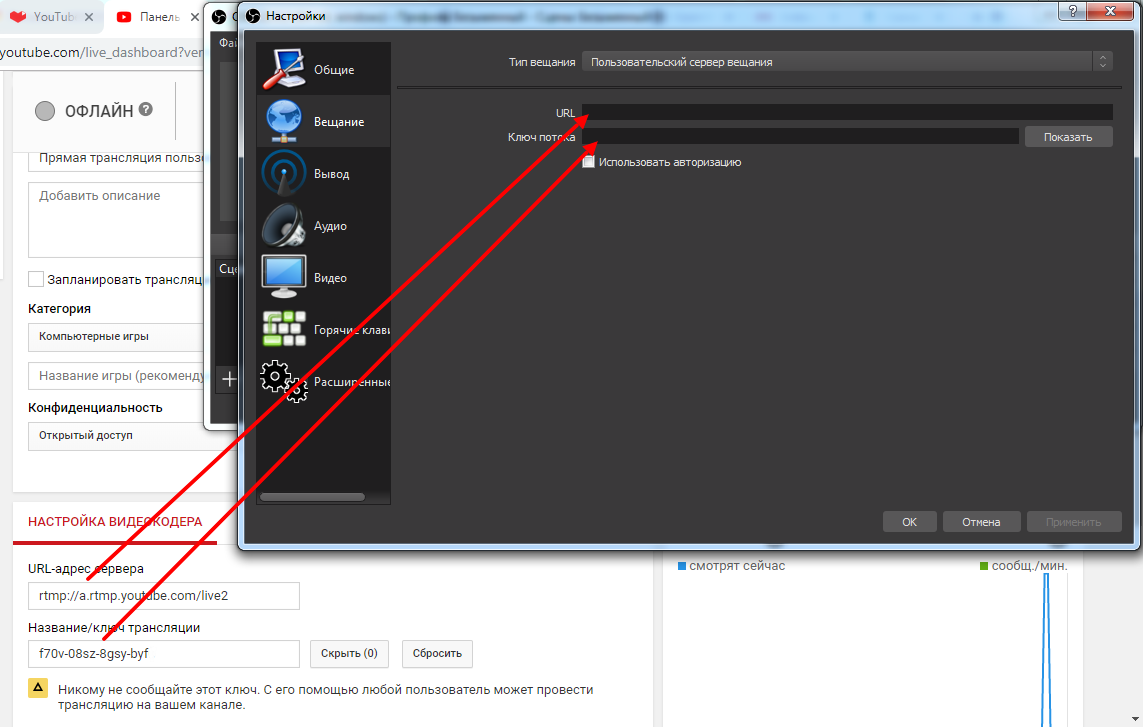Open Video settings monitor icon
This screenshot has width=1143, height=727.
283,277
